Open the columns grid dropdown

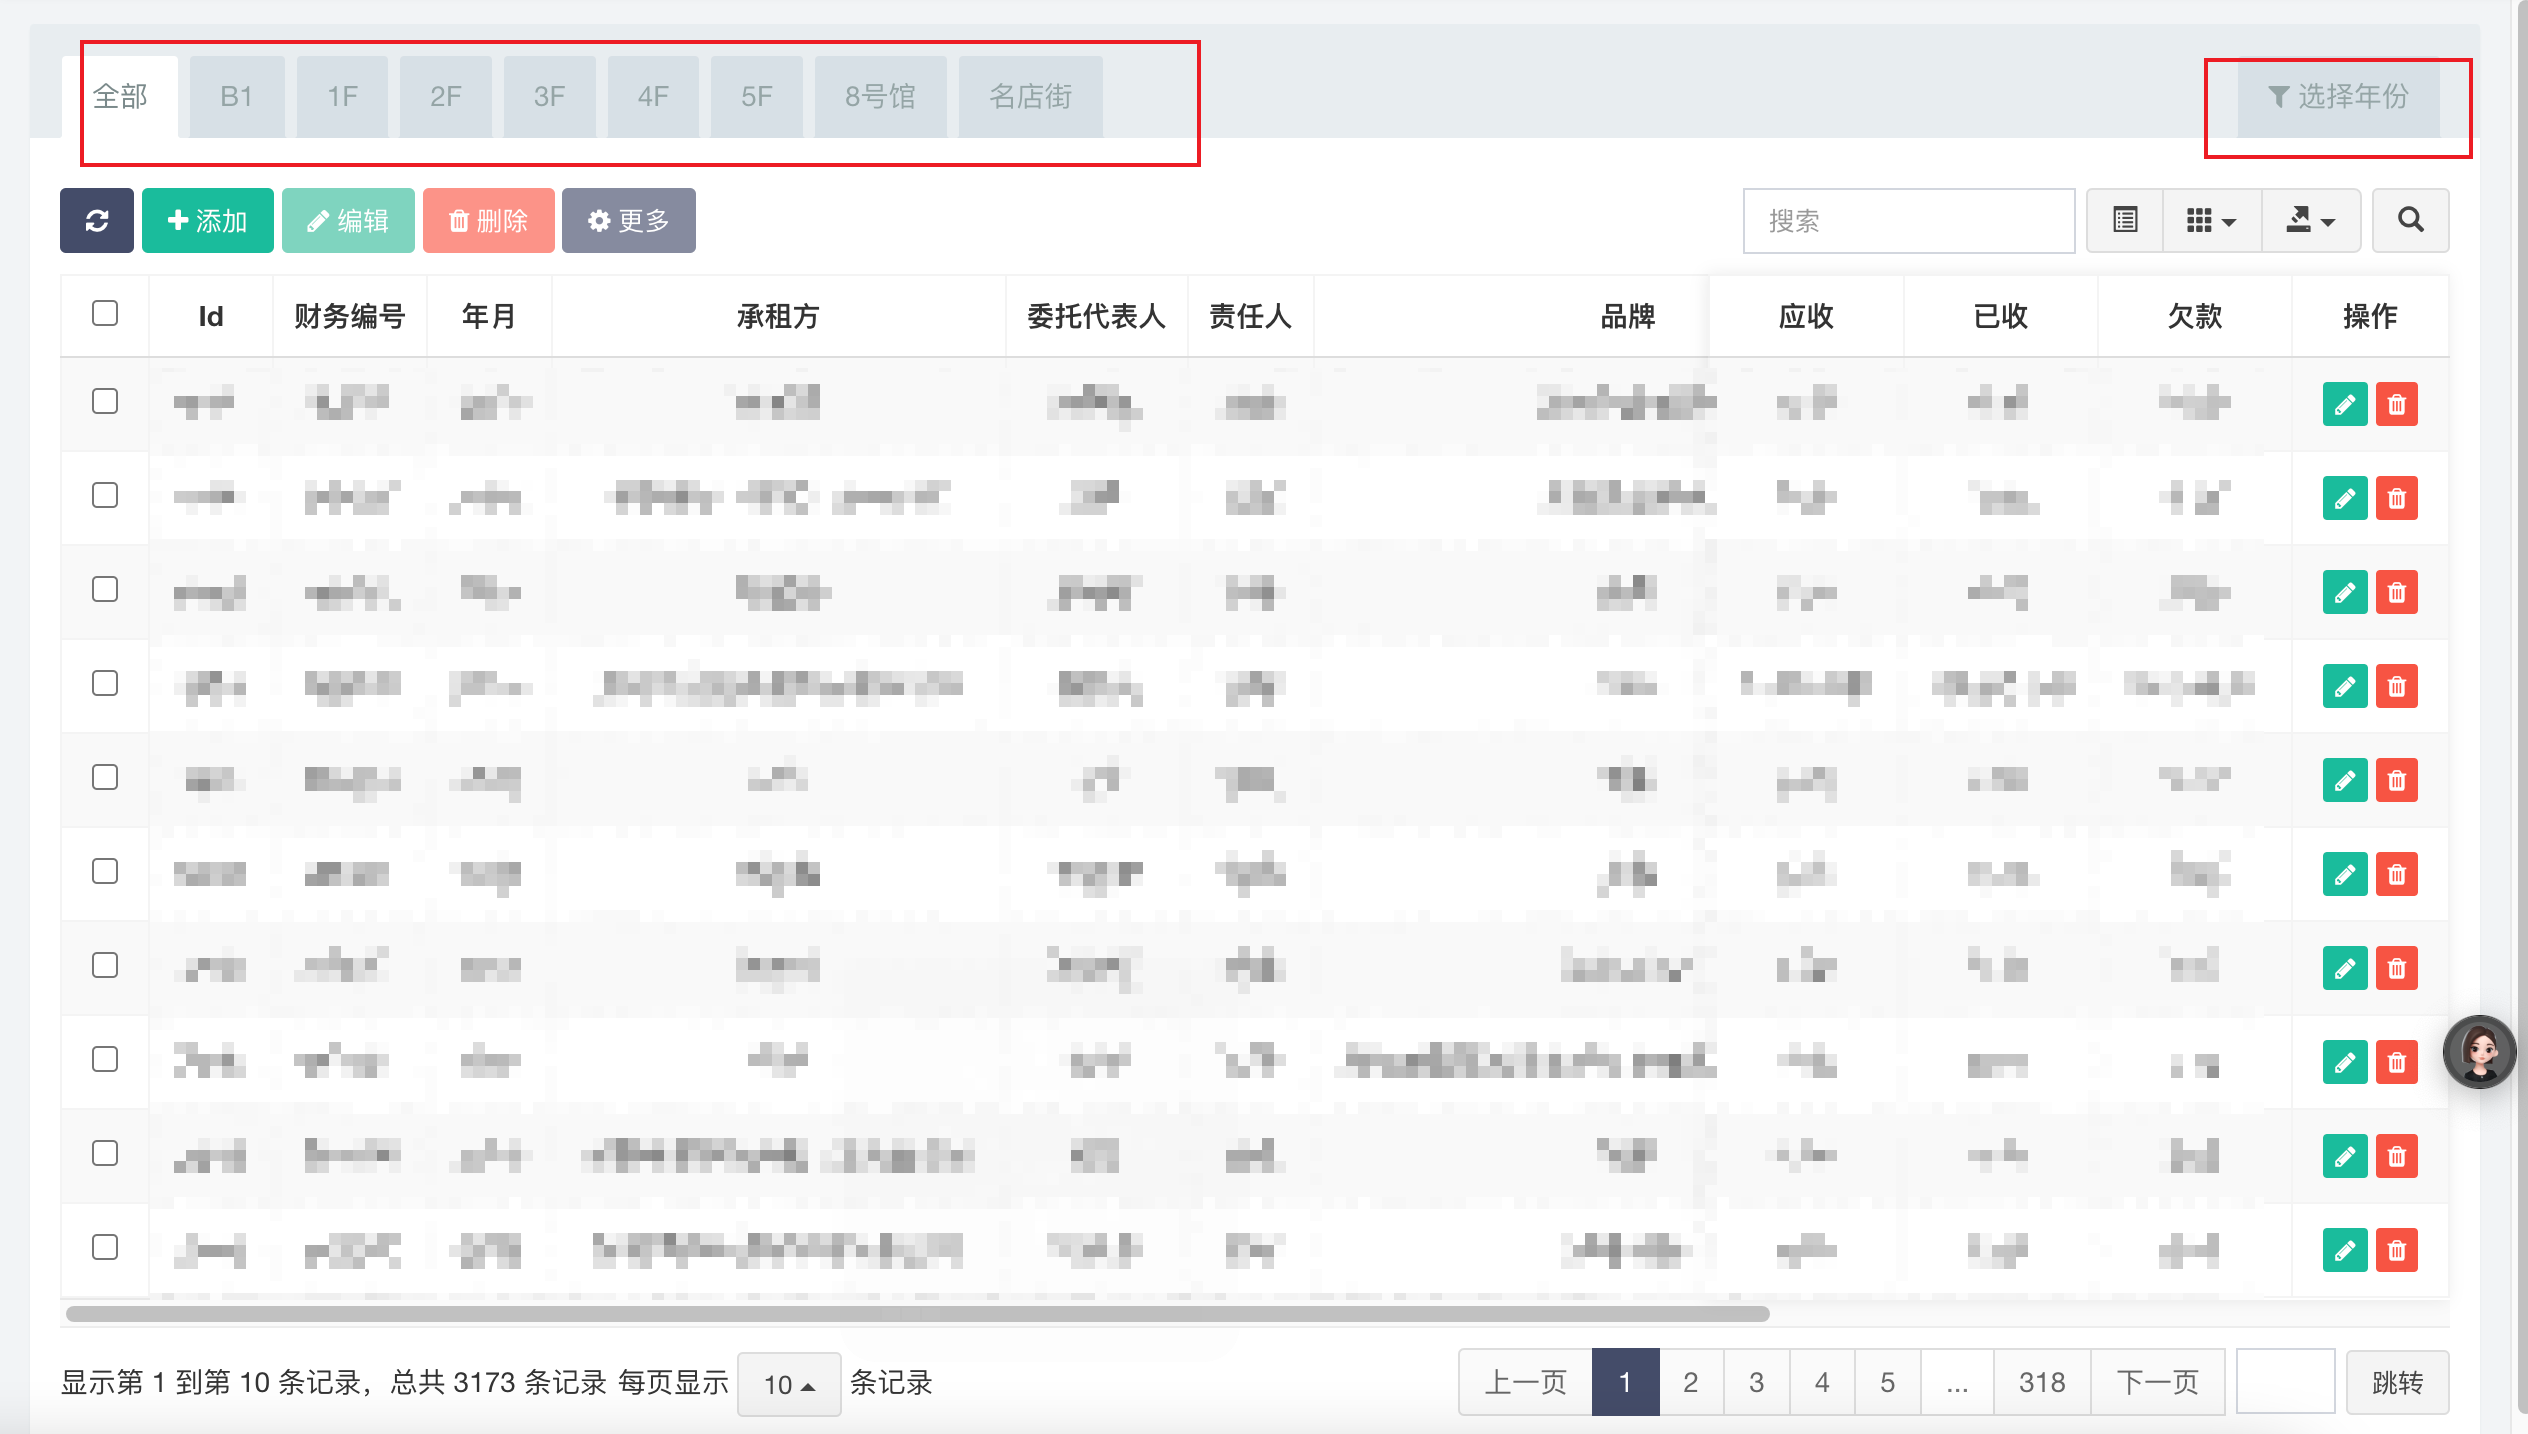pos(2211,220)
